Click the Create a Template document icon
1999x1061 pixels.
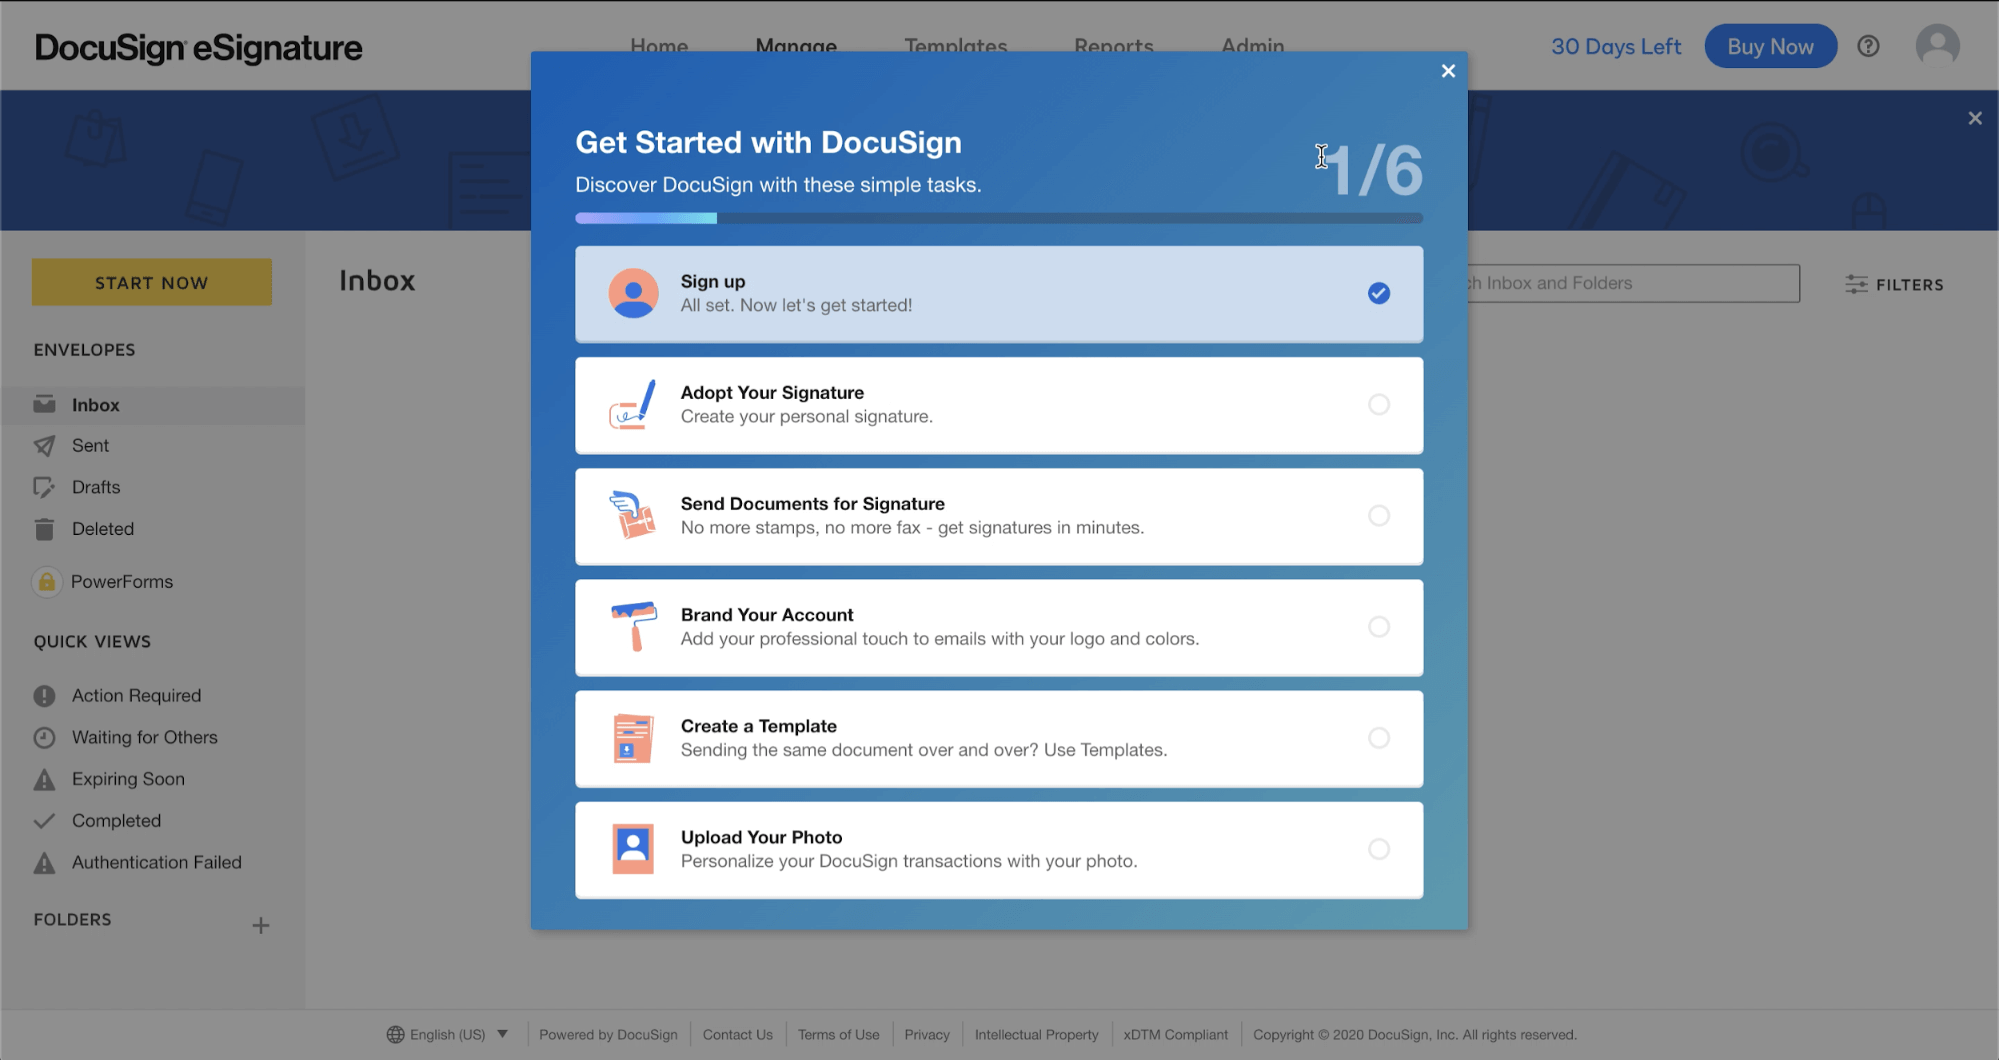pos(633,738)
